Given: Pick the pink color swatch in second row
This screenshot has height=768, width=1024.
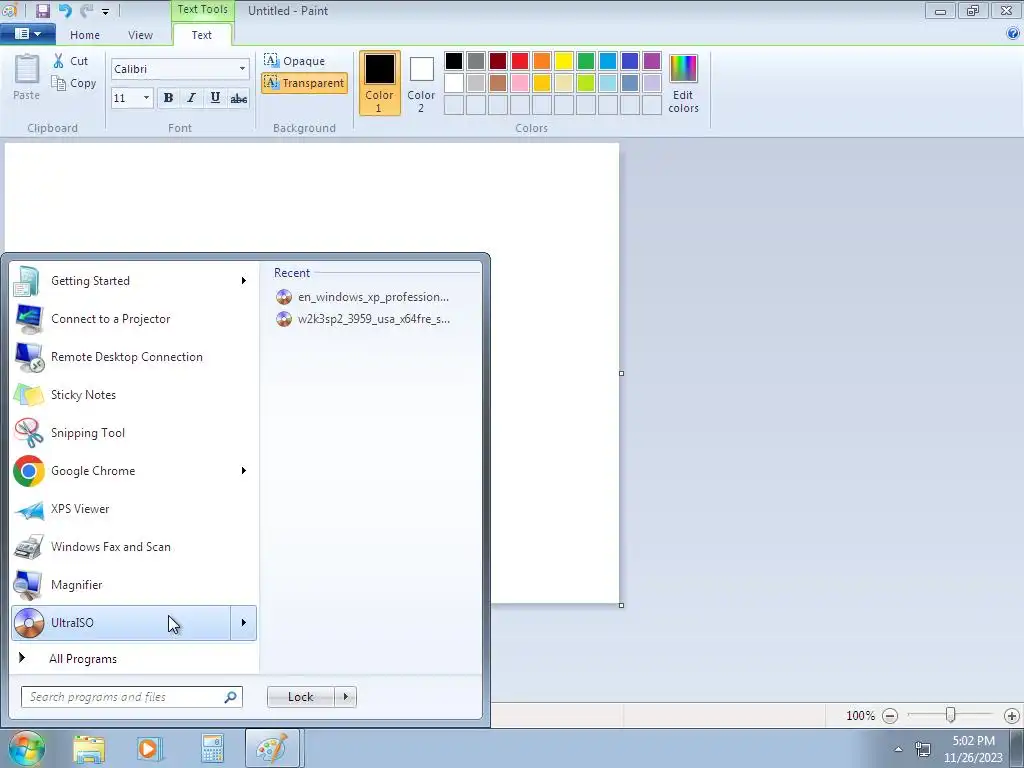Looking at the screenshot, I should 520,83.
